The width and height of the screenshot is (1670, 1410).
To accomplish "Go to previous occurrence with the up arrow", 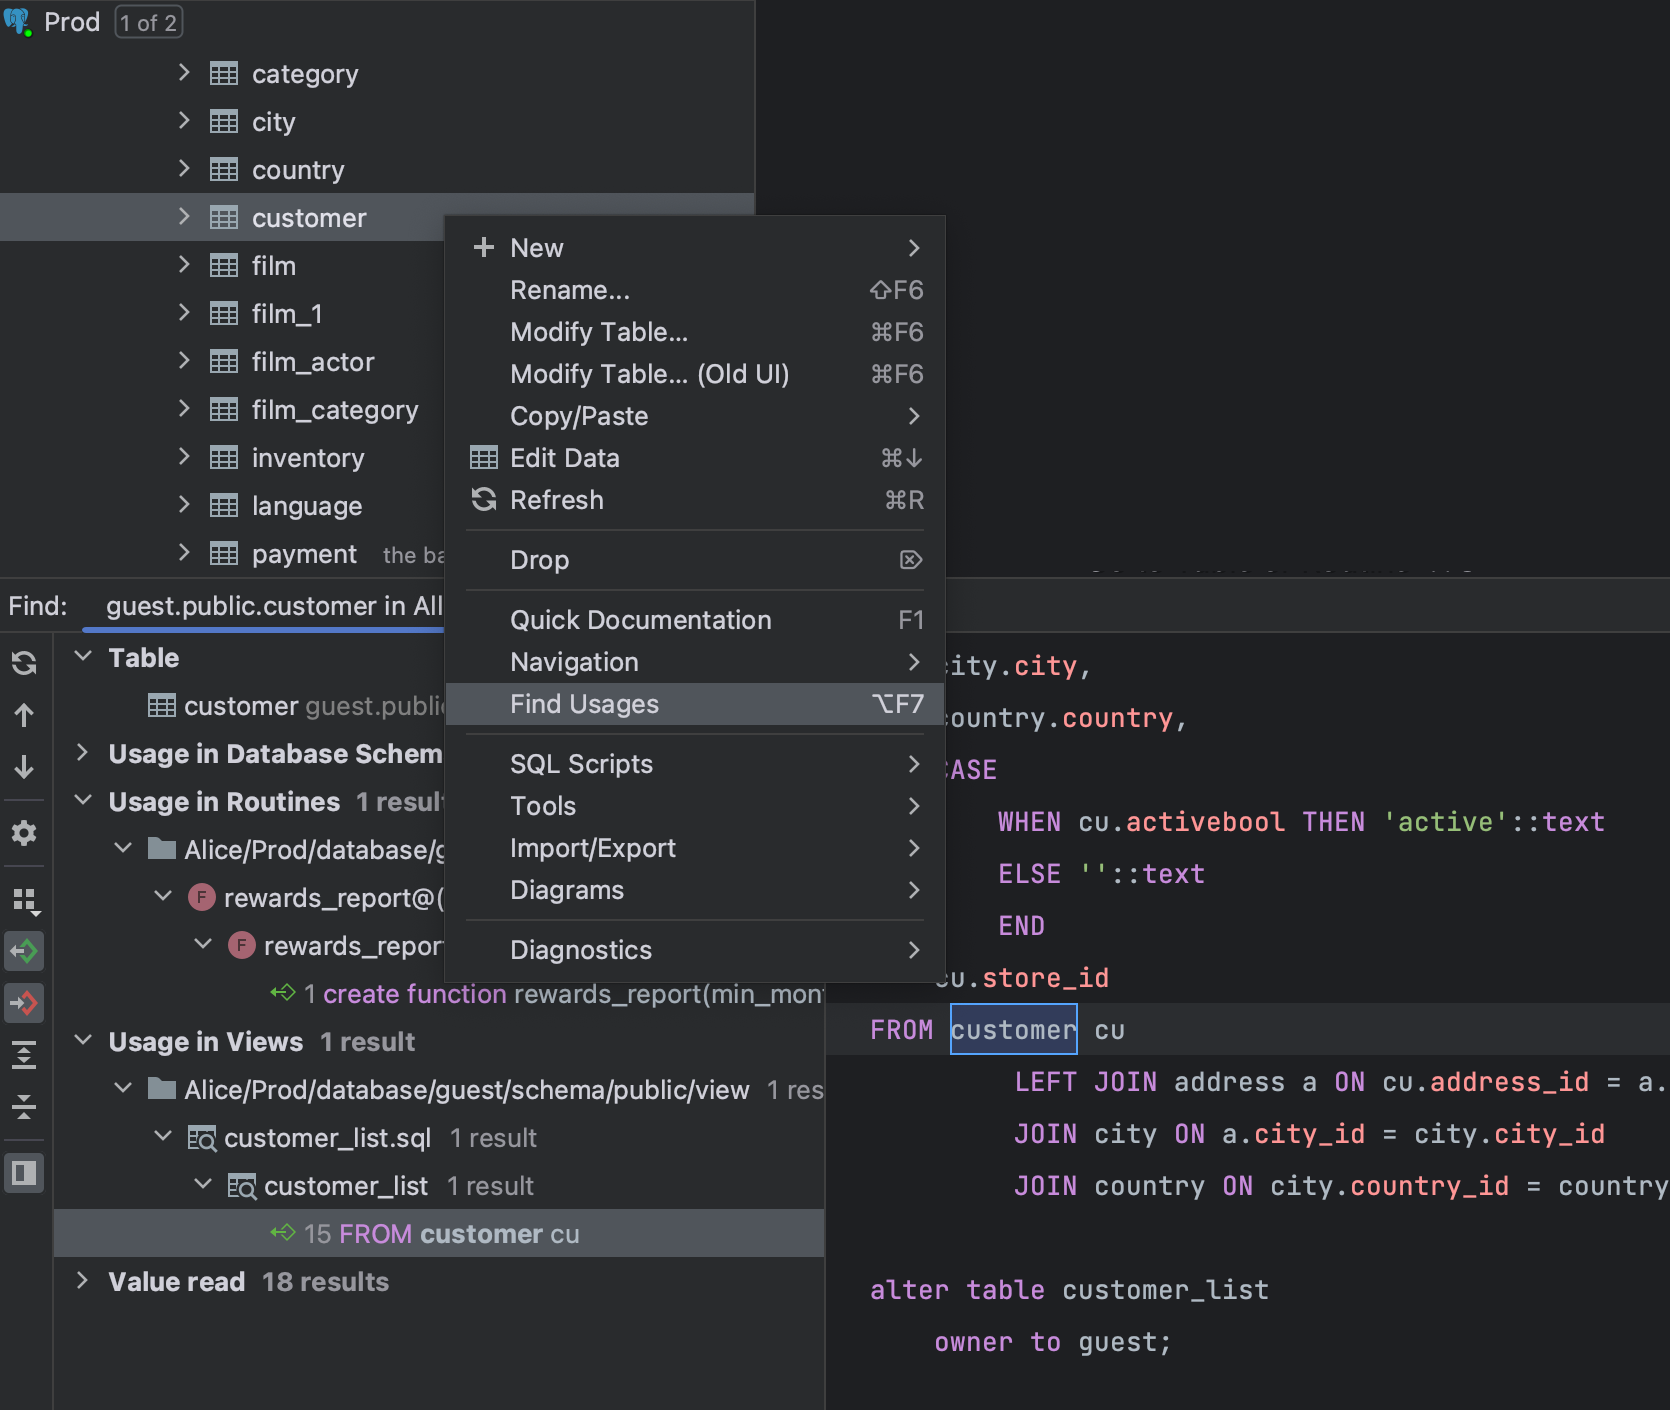I will [24, 715].
